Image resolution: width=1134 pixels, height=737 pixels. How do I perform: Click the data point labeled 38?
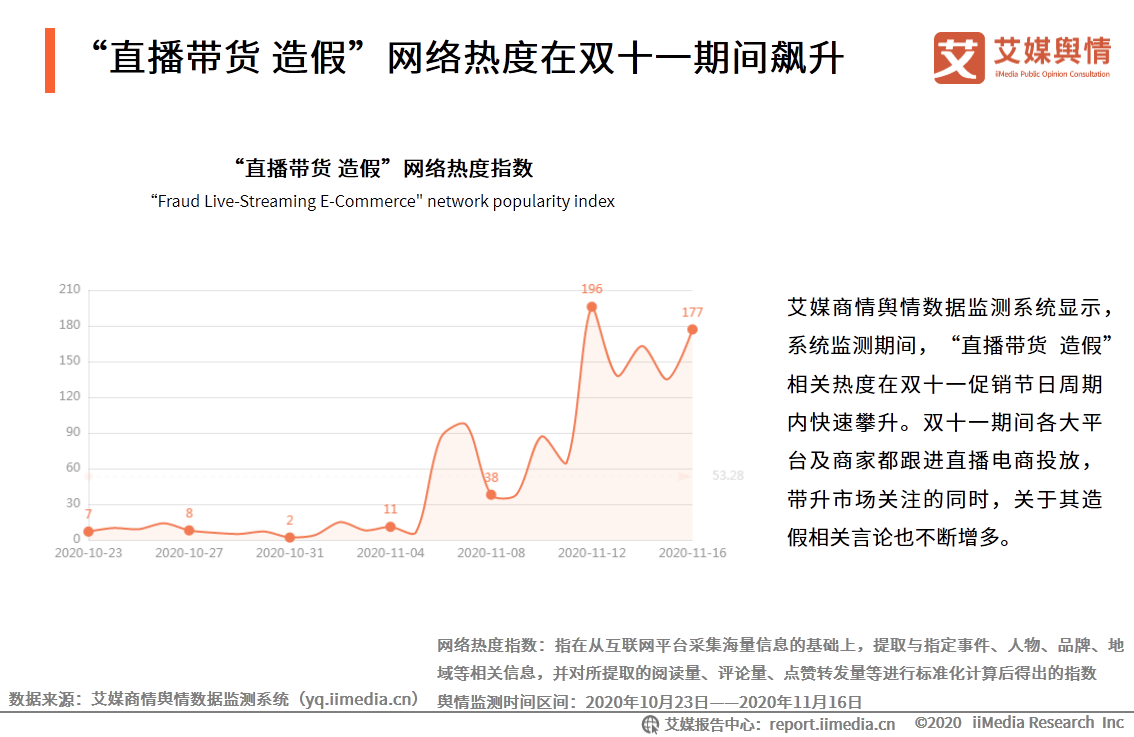pos(489,496)
